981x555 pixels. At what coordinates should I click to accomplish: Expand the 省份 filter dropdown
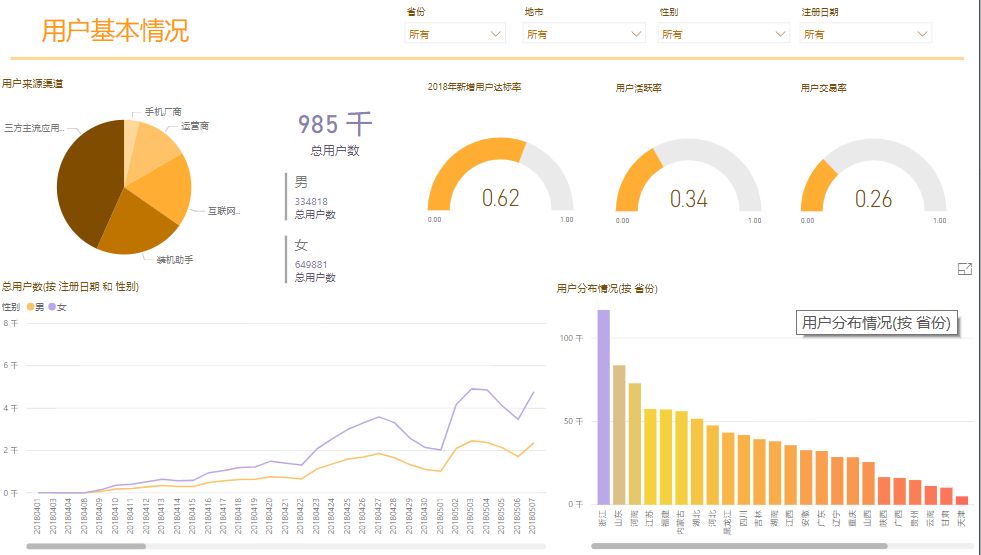pyautogui.click(x=455, y=34)
